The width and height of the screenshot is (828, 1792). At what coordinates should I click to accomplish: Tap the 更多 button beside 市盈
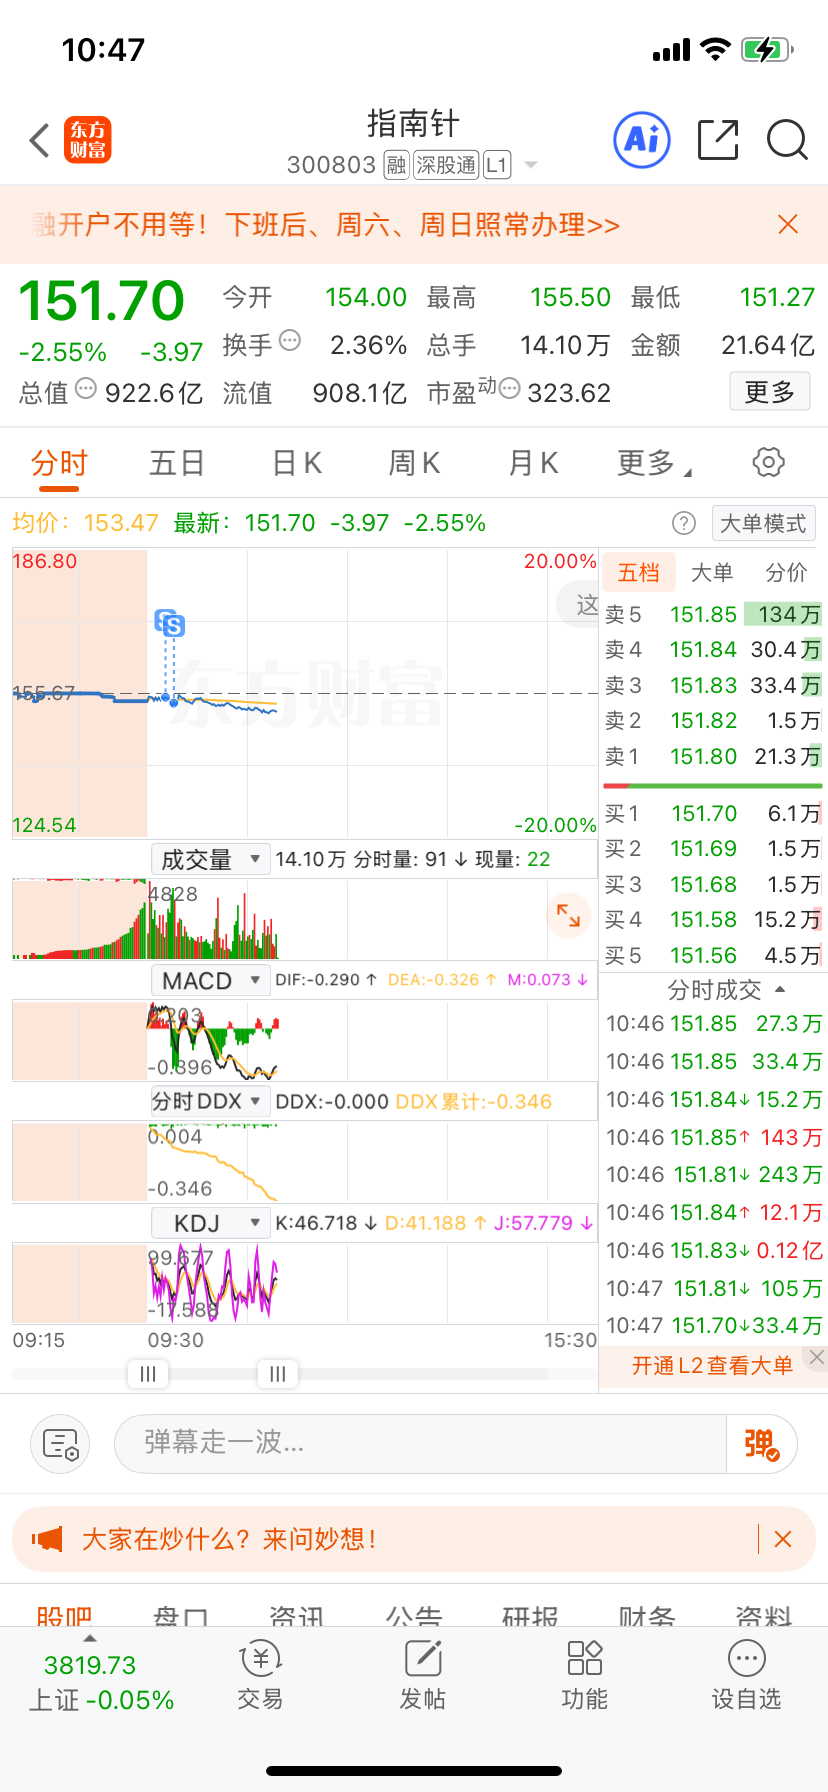pyautogui.click(x=769, y=392)
